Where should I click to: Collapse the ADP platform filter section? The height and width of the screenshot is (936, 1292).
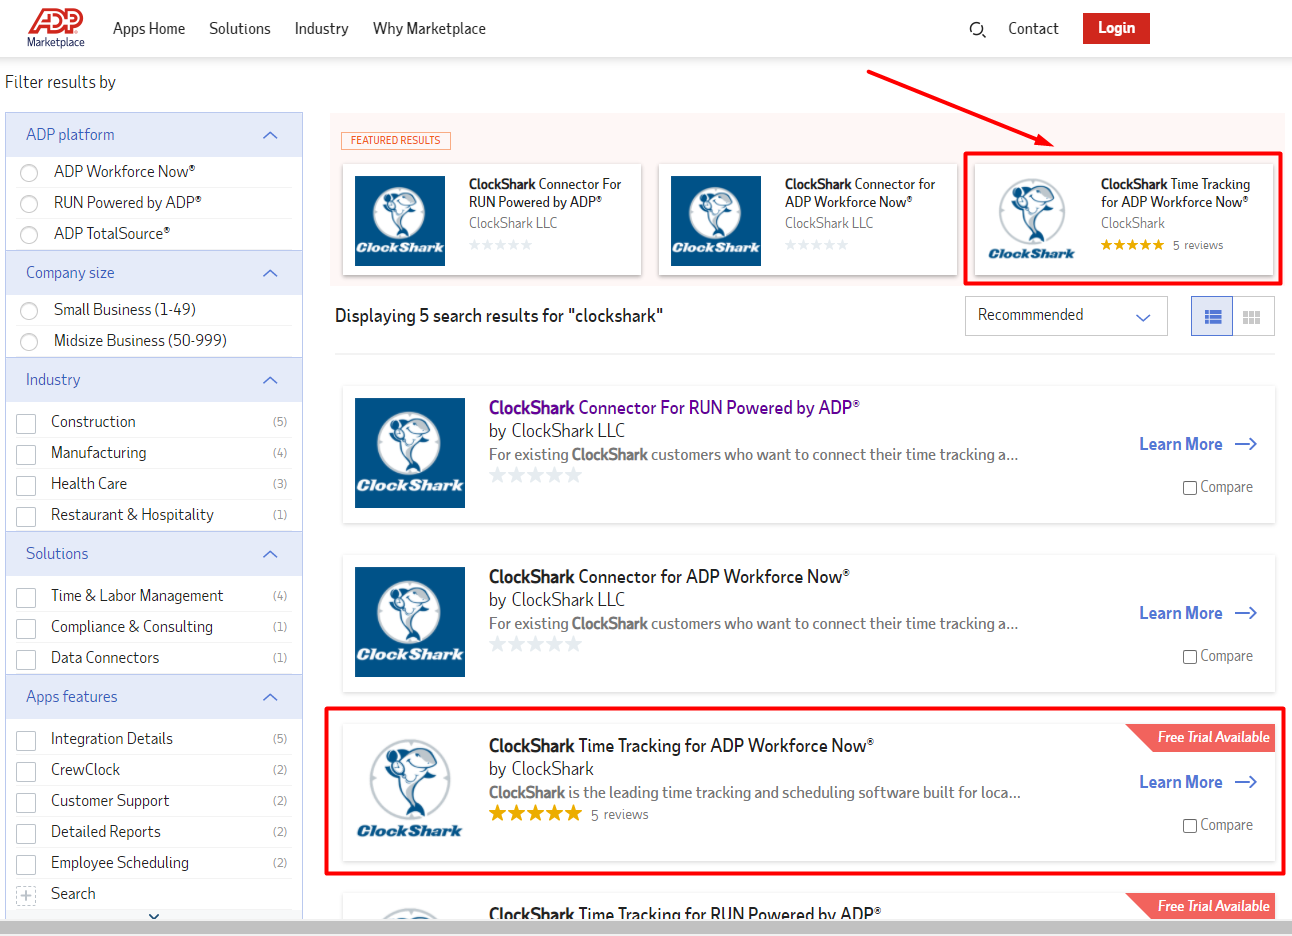click(x=269, y=134)
